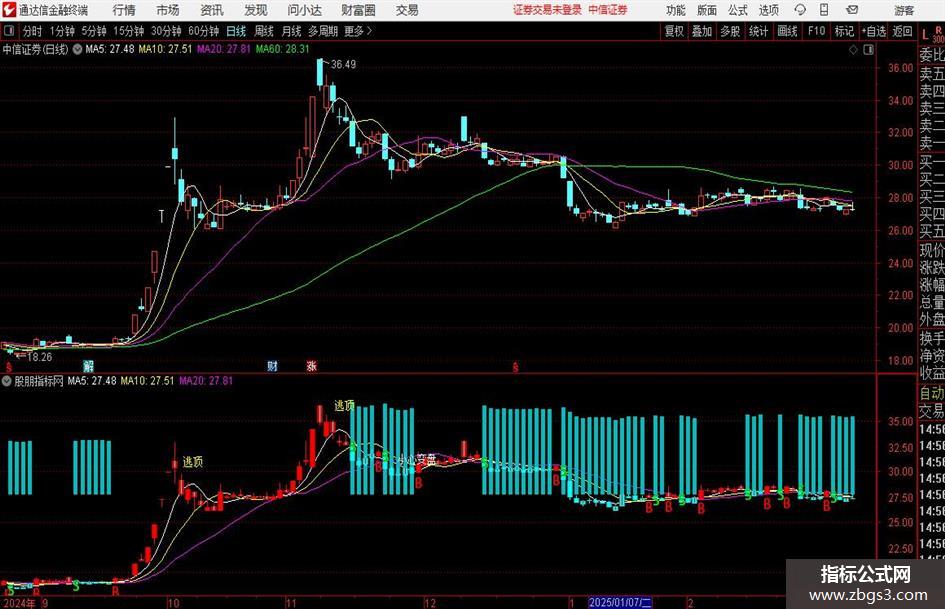Switch to 5分钟 period tab
Screen dimensions: 945x609
[x=93, y=31]
